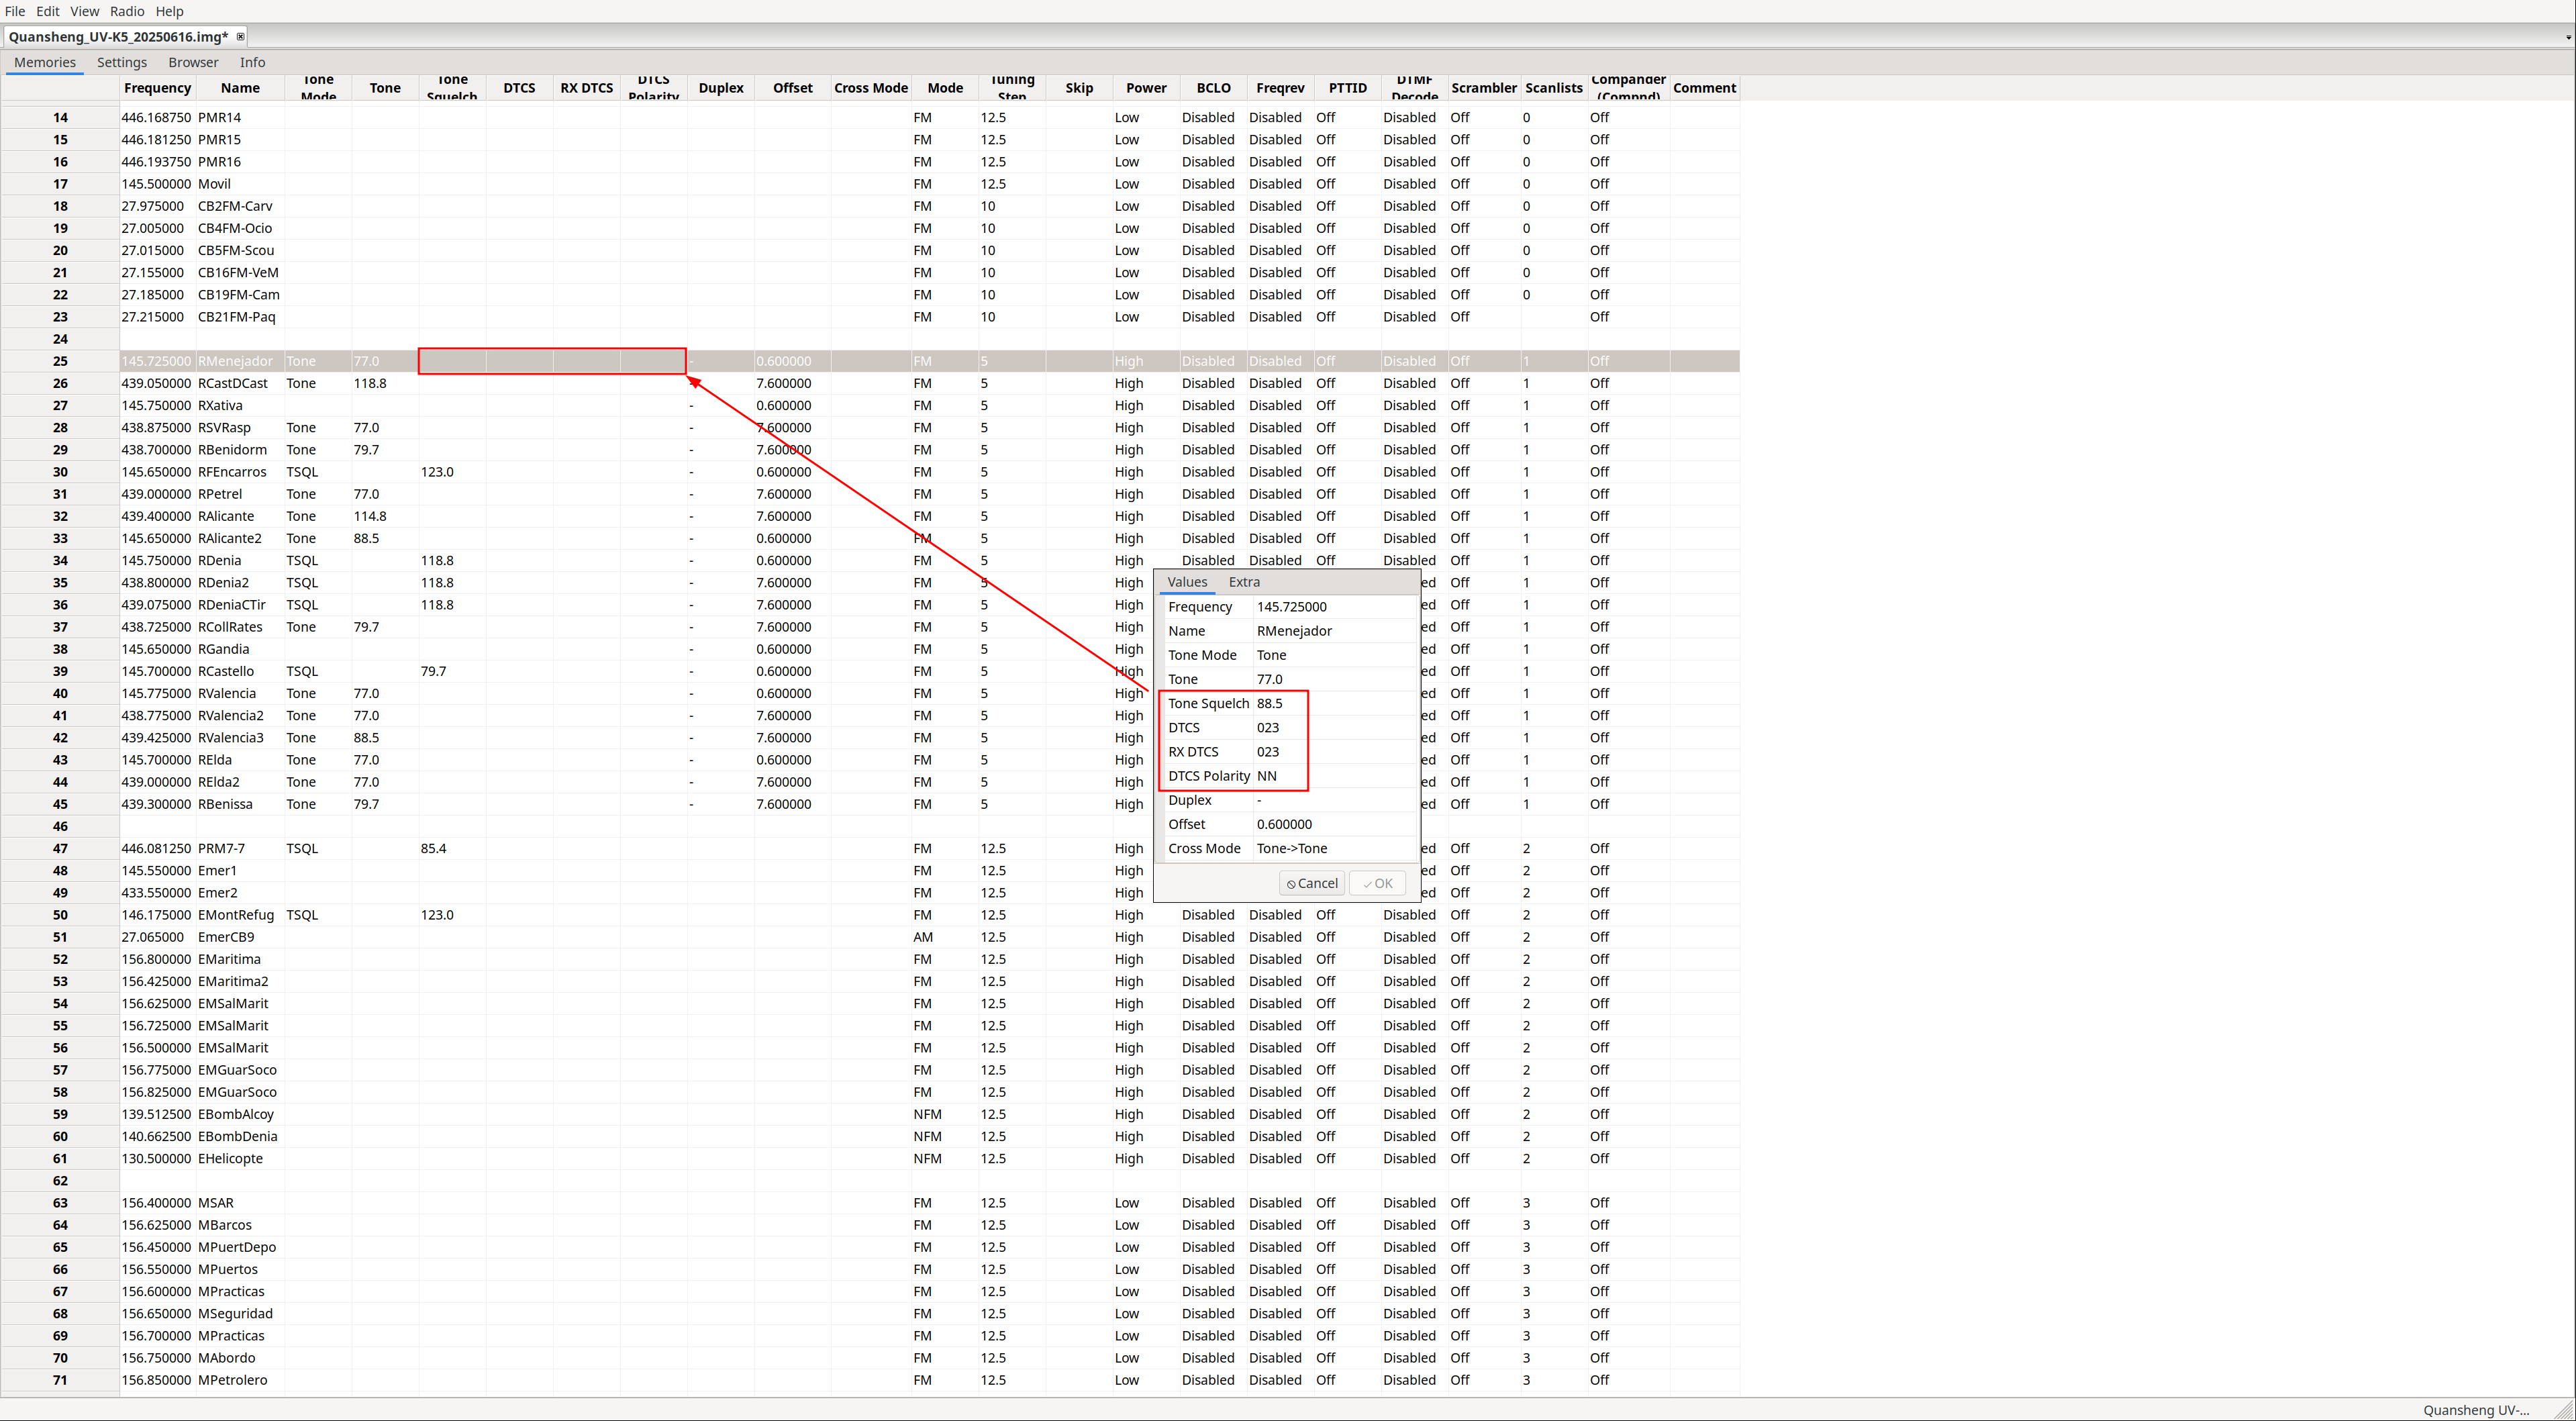This screenshot has height=1421, width=2576.
Task: Click the Cross Mode Tone->Tone value
Action: click(1292, 848)
